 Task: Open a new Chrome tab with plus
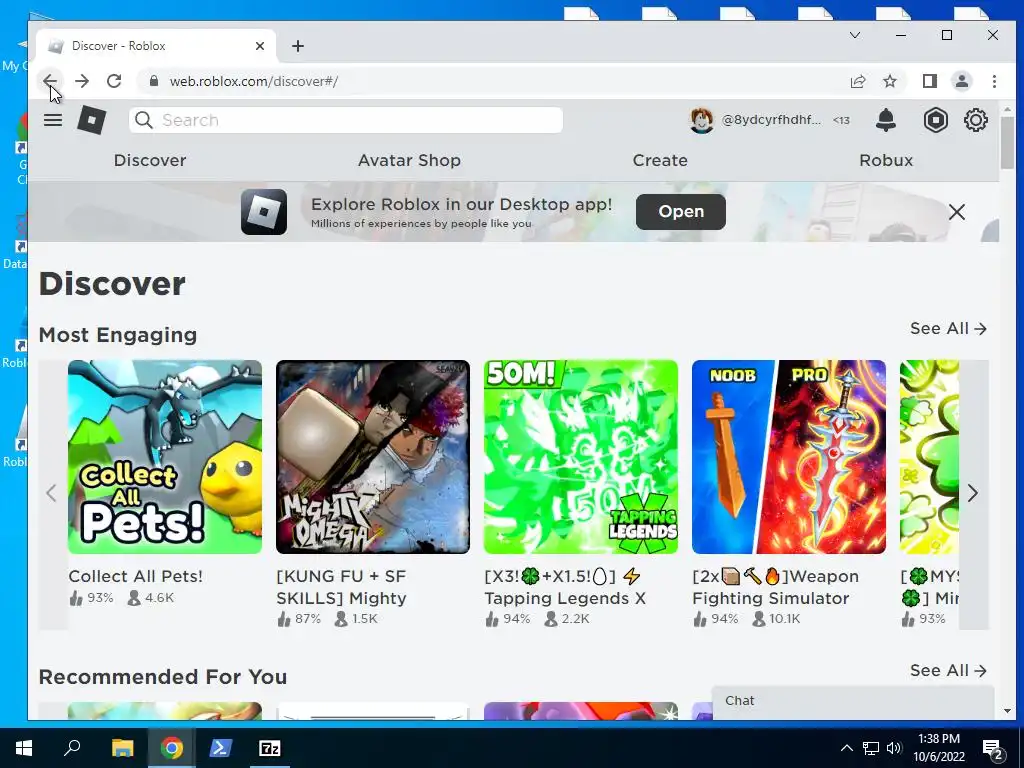tap(298, 46)
